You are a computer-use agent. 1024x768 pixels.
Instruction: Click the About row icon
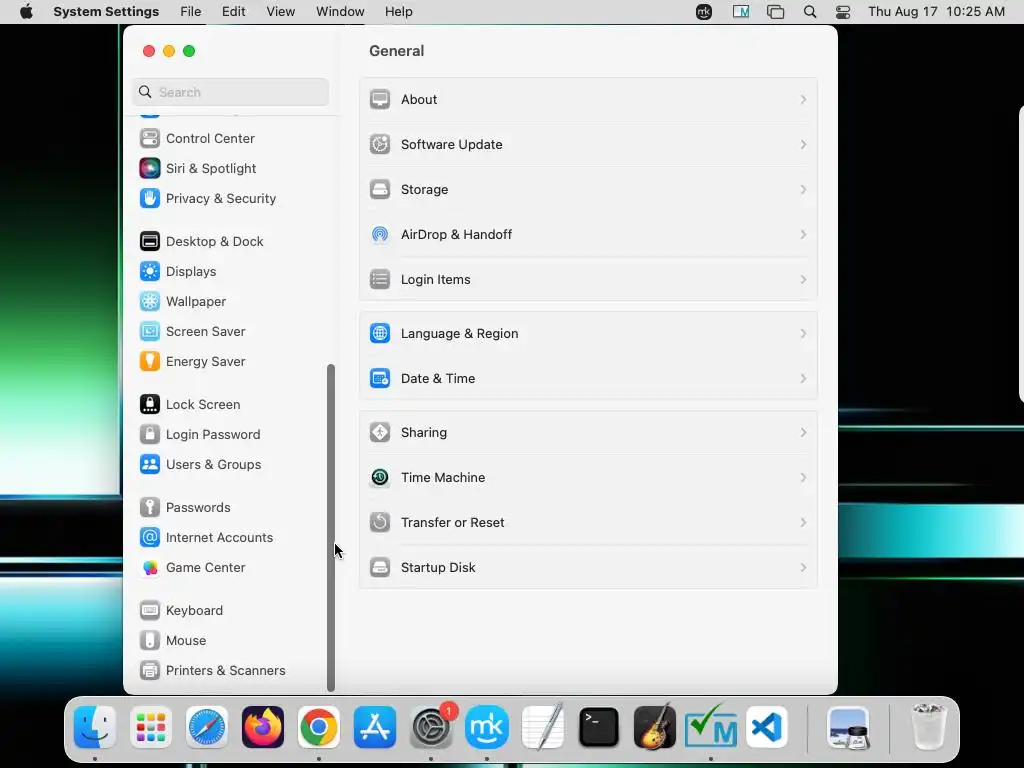[x=380, y=99]
